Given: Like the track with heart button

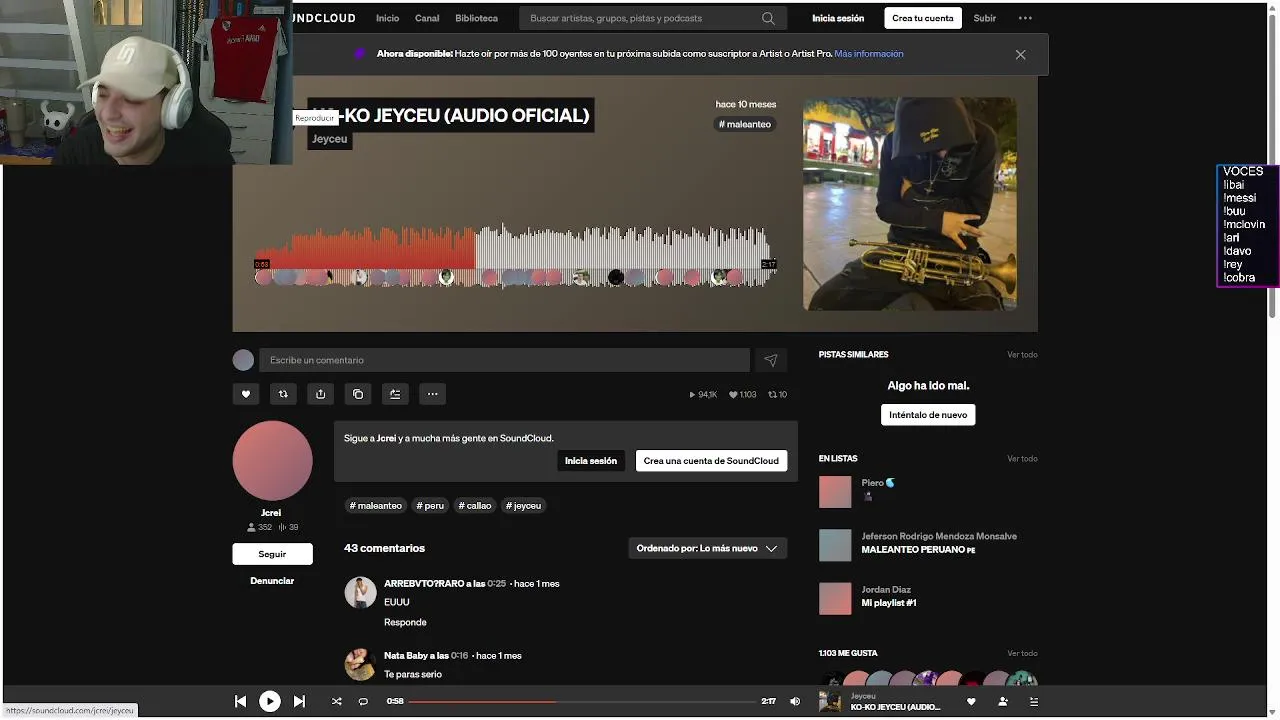Looking at the screenshot, I should [246, 394].
